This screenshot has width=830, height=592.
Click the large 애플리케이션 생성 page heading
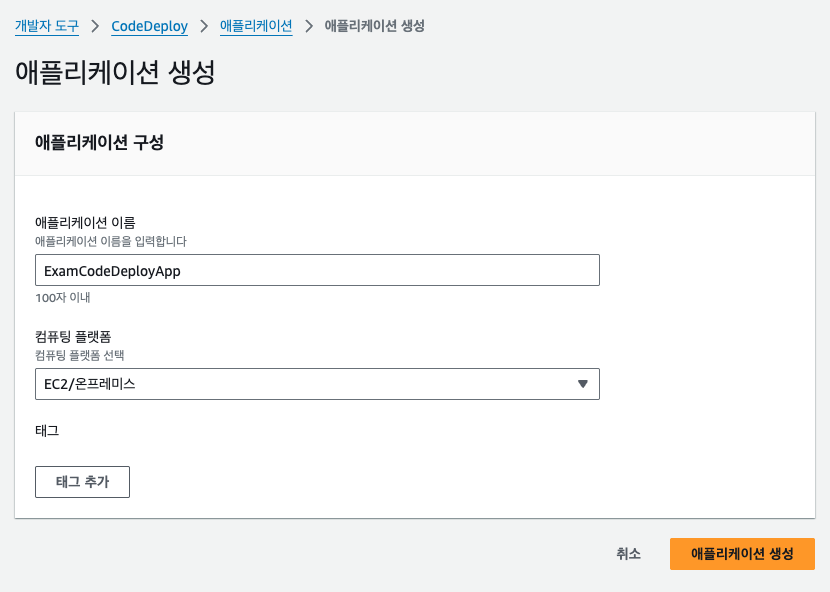(x=115, y=73)
